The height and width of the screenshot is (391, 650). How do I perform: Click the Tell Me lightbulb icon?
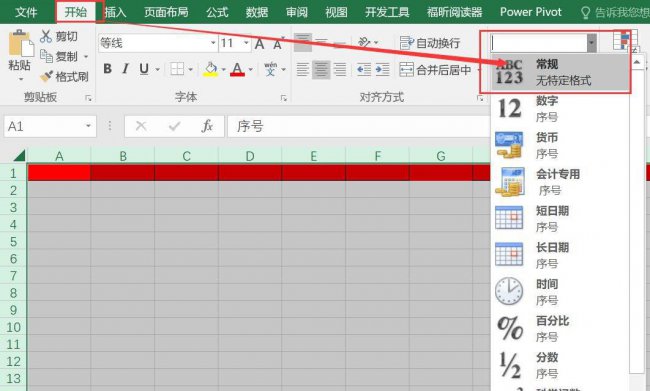coord(585,12)
